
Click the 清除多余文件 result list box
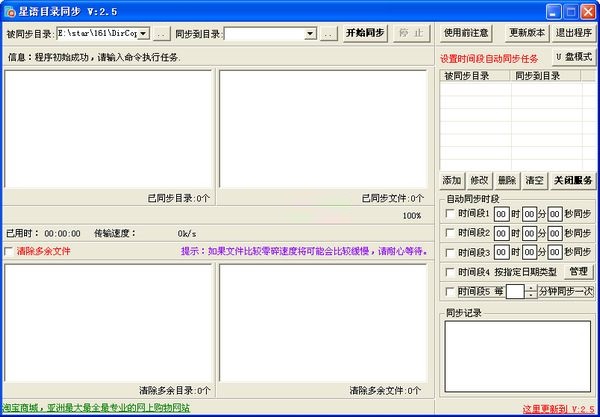point(323,323)
